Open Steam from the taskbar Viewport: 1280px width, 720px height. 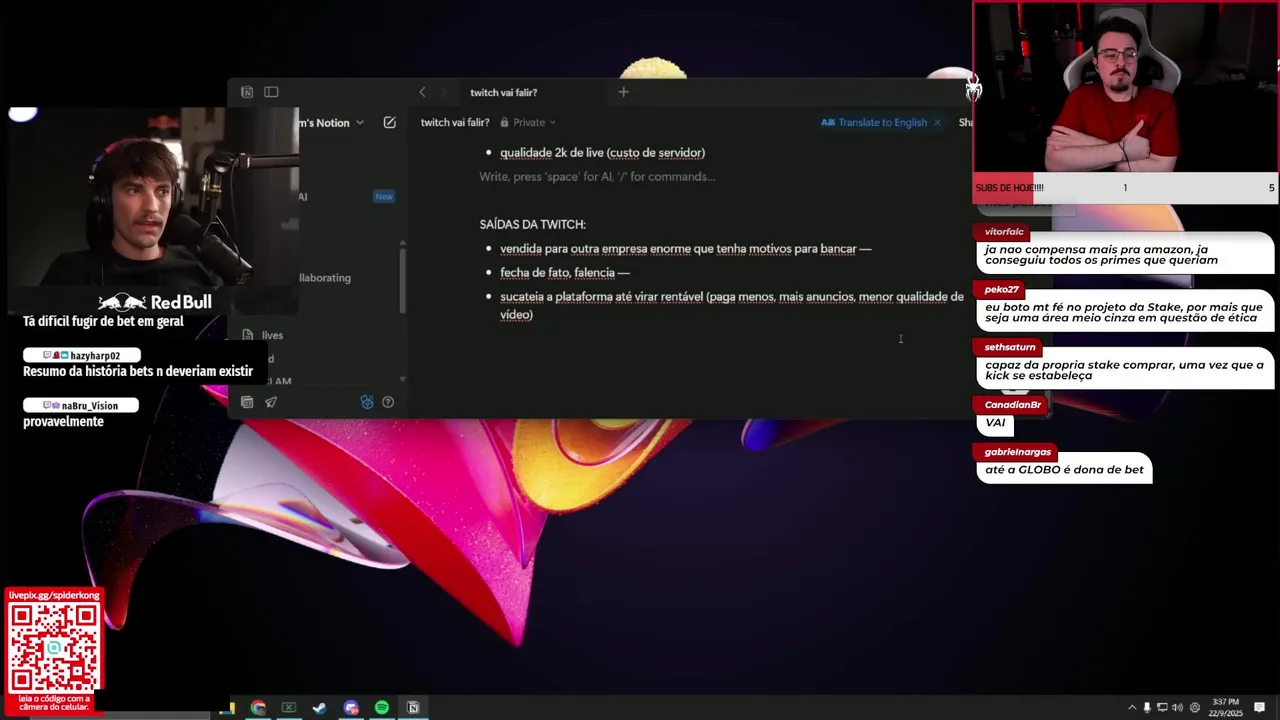pos(320,708)
